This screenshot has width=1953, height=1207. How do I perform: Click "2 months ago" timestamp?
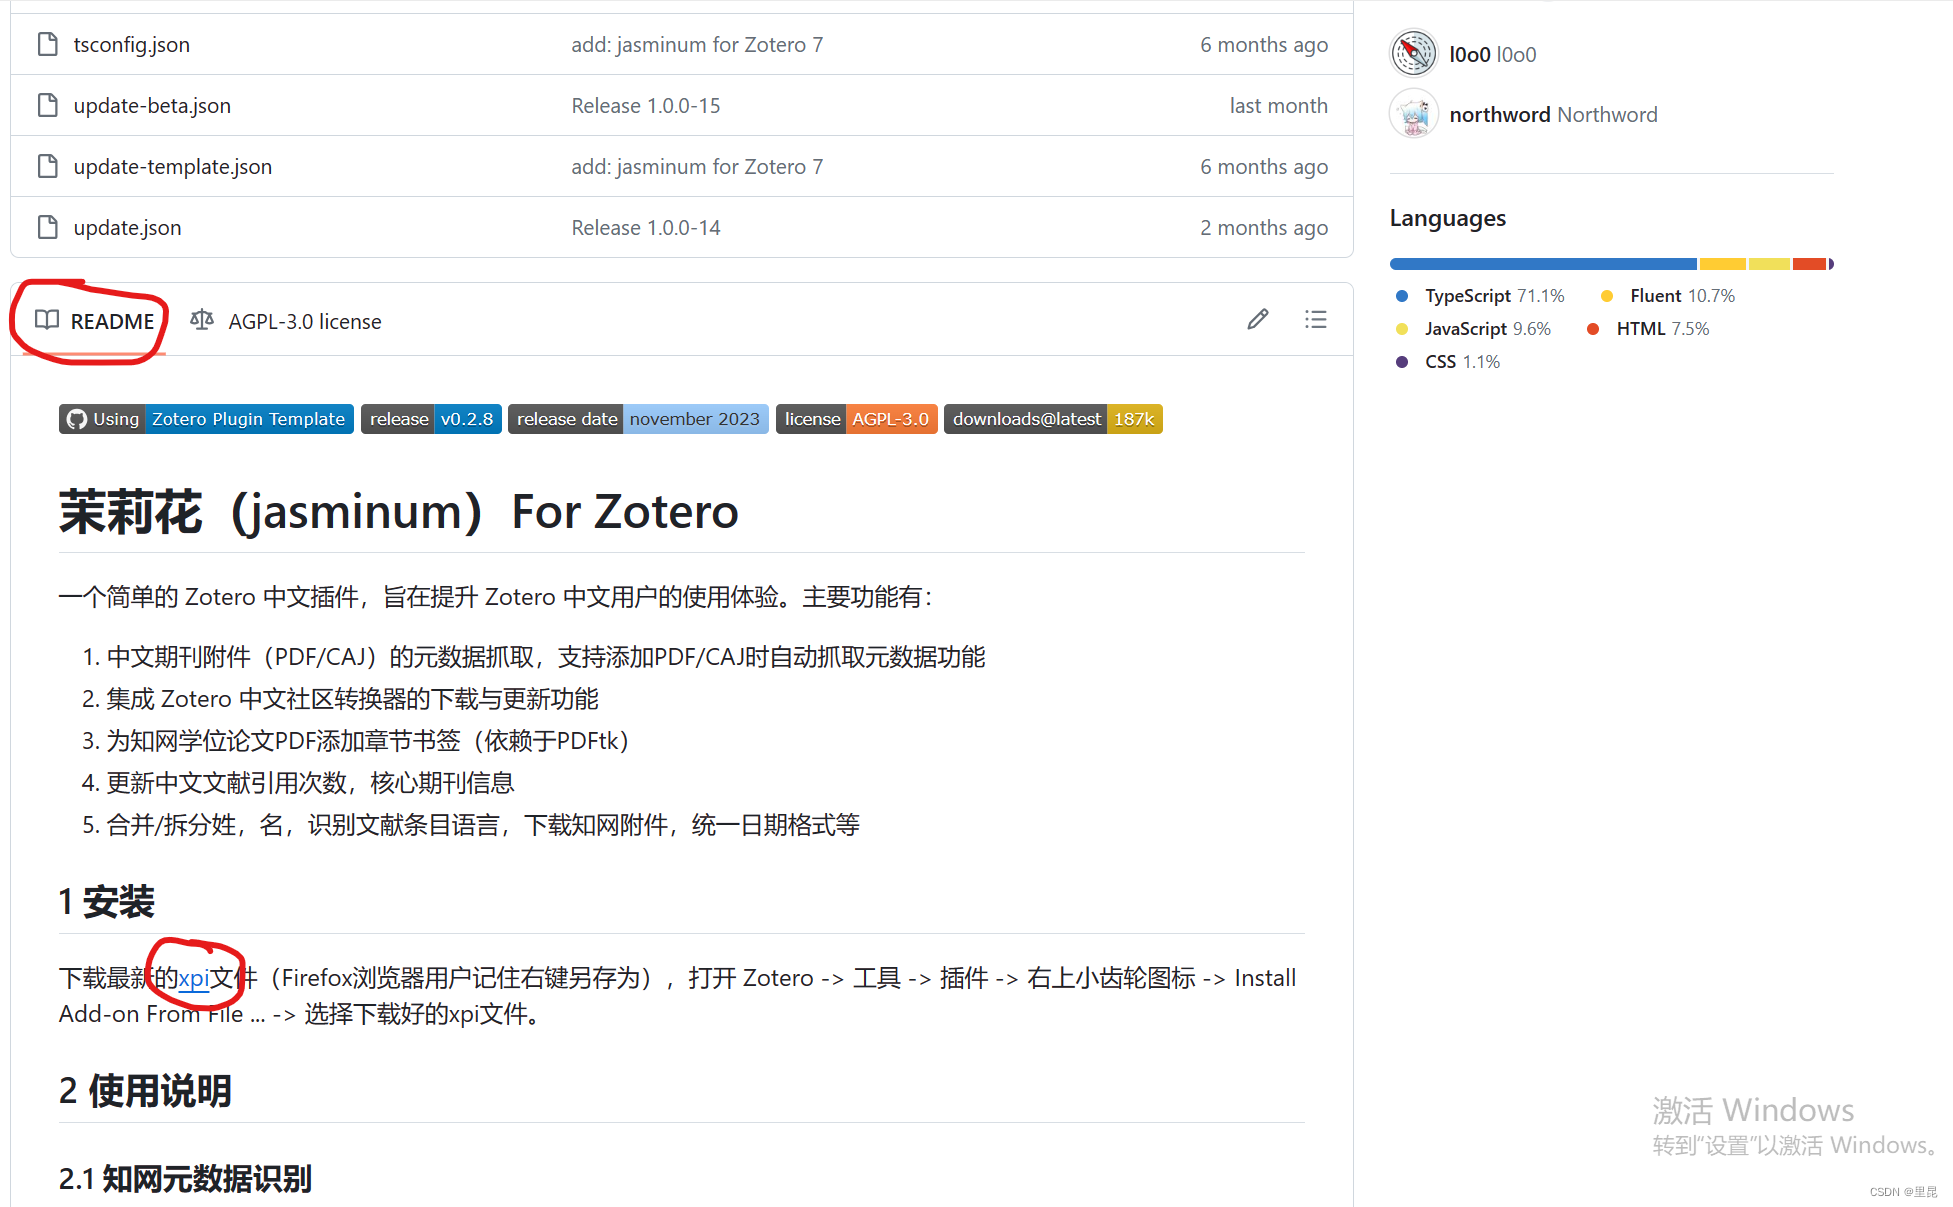(x=1264, y=227)
